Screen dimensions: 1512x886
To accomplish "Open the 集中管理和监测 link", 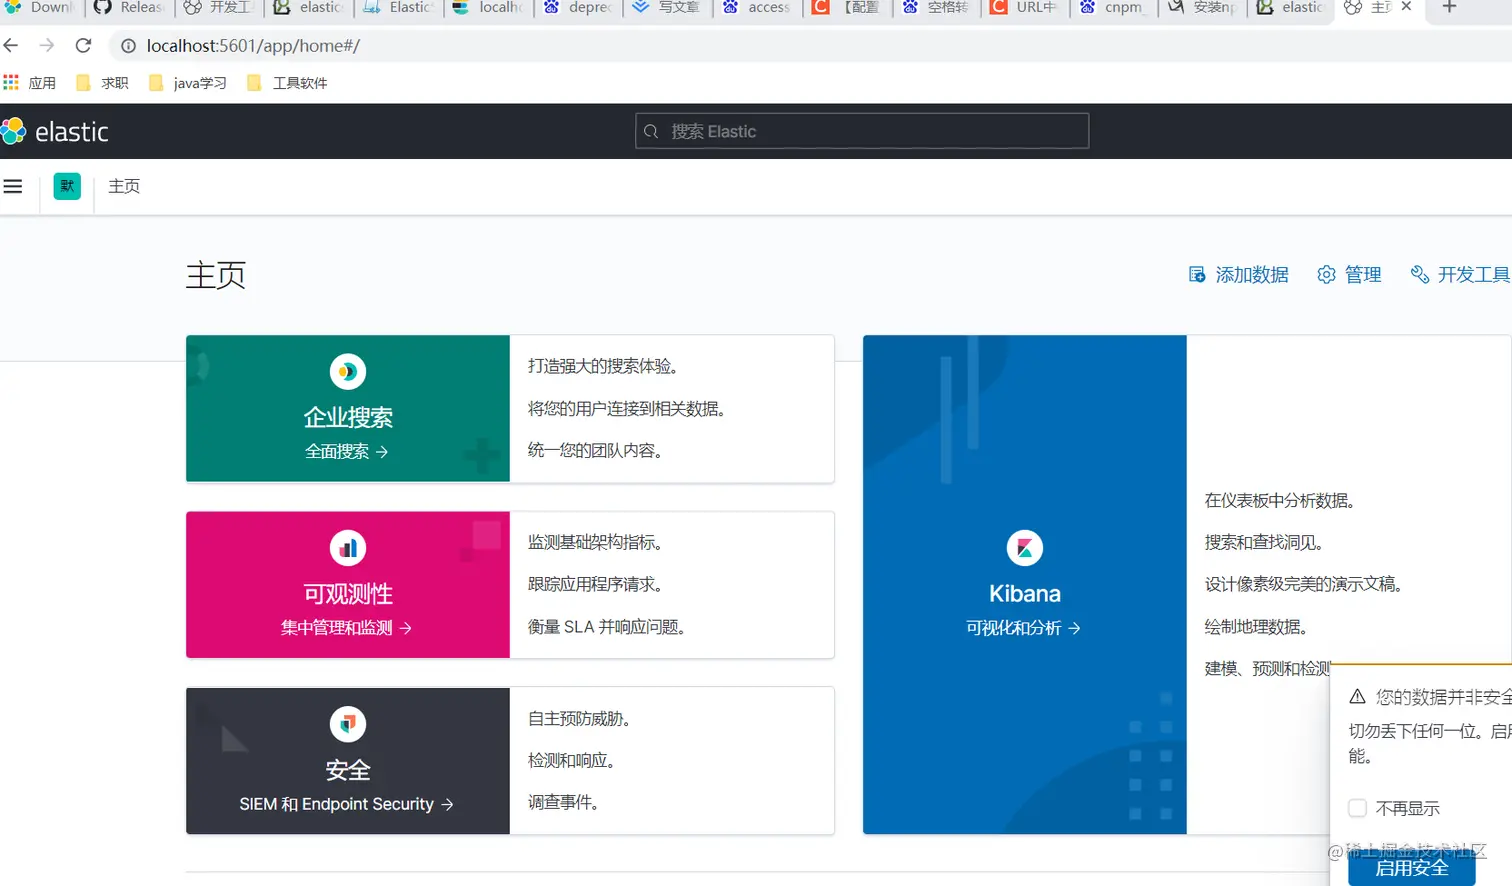I will (x=347, y=628).
